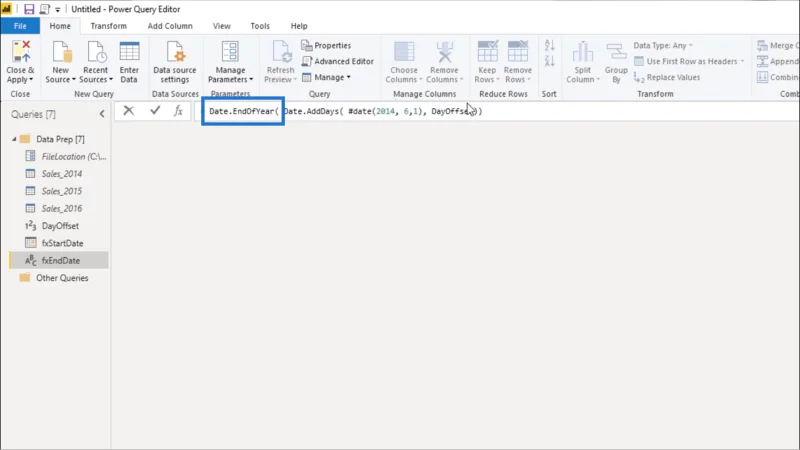Select the Other Queries folder
This screenshot has height=450, width=800.
(x=54, y=278)
